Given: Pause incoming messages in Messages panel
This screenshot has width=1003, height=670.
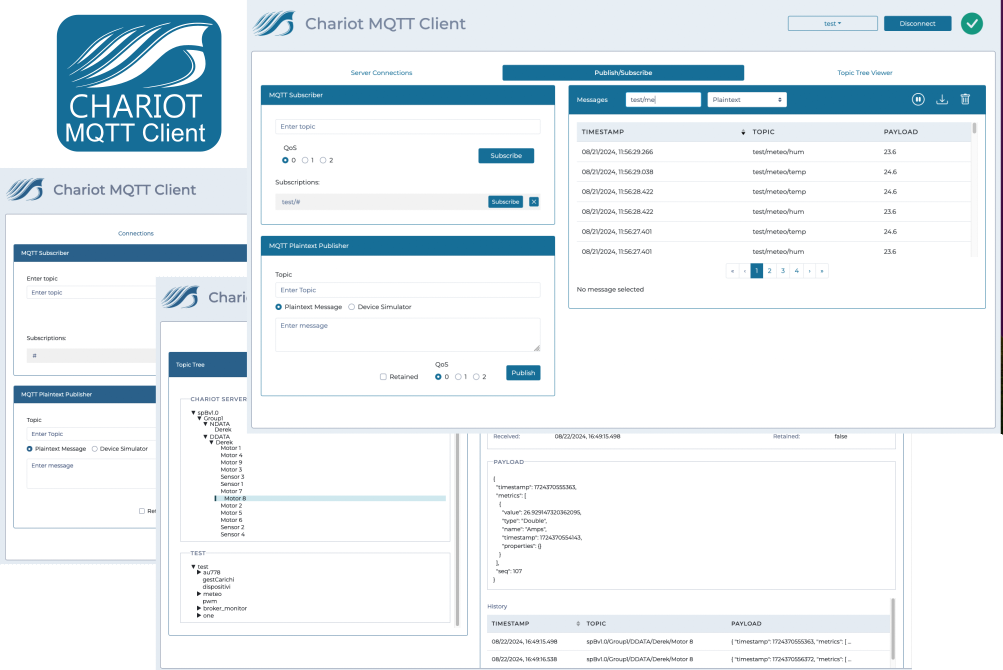Looking at the screenshot, I should pos(918,99).
